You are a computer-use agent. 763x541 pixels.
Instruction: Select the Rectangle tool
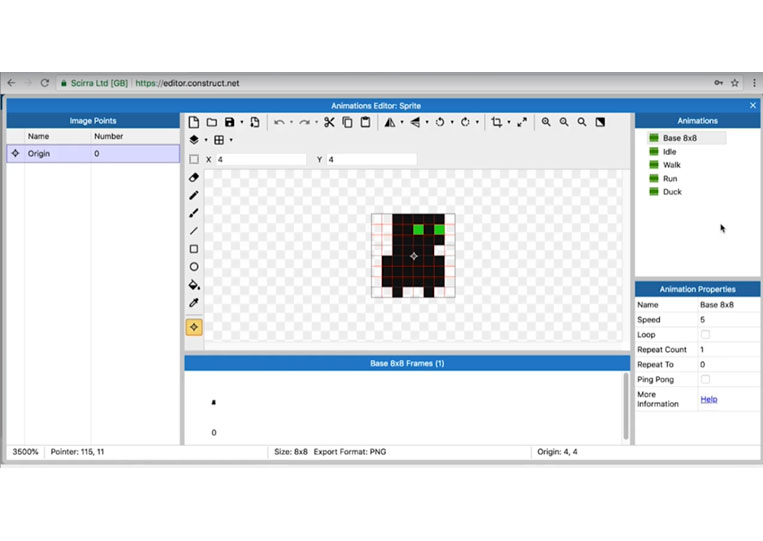[x=194, y=249]
